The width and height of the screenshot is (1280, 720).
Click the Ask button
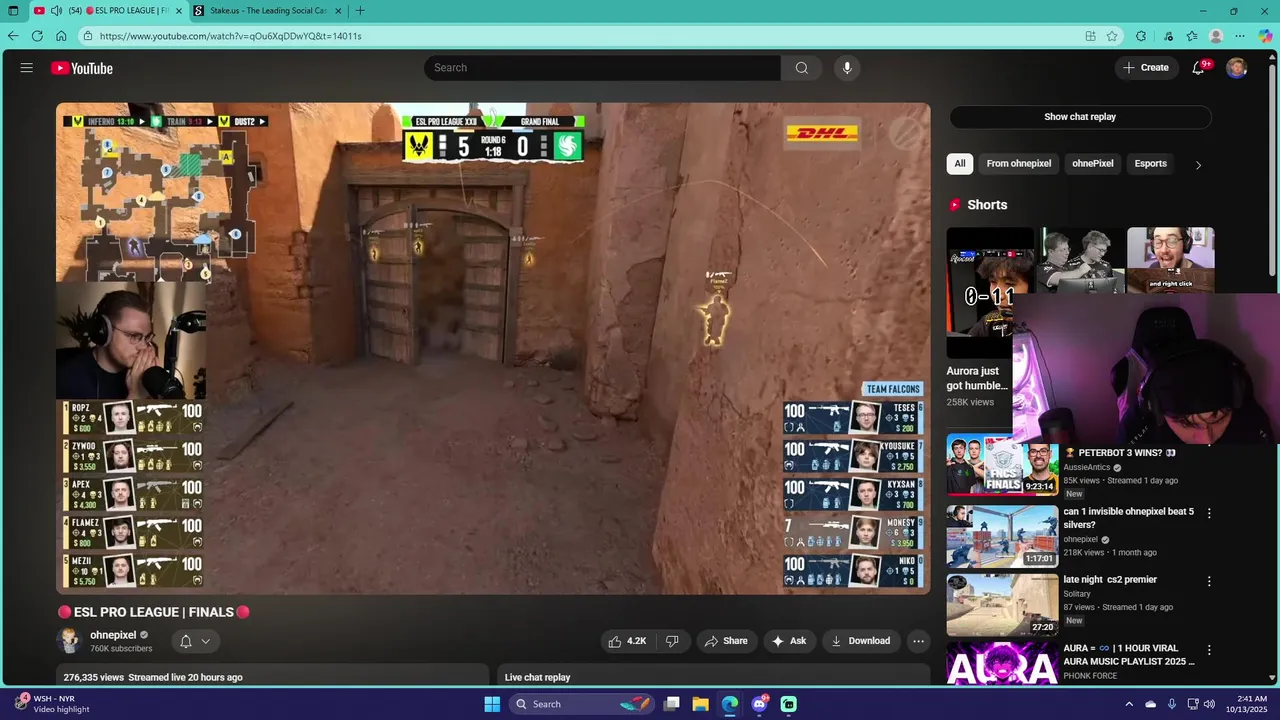coord(789,641)
